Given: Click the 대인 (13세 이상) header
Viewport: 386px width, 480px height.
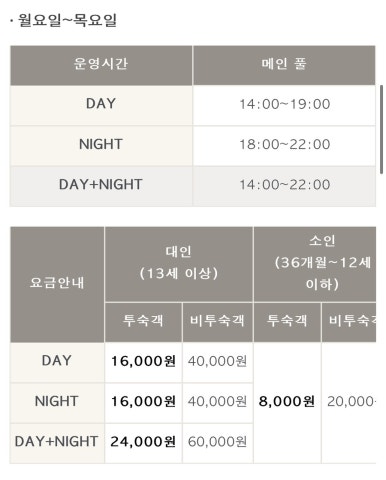Looking at the screenshot, I should coord(179,264).
